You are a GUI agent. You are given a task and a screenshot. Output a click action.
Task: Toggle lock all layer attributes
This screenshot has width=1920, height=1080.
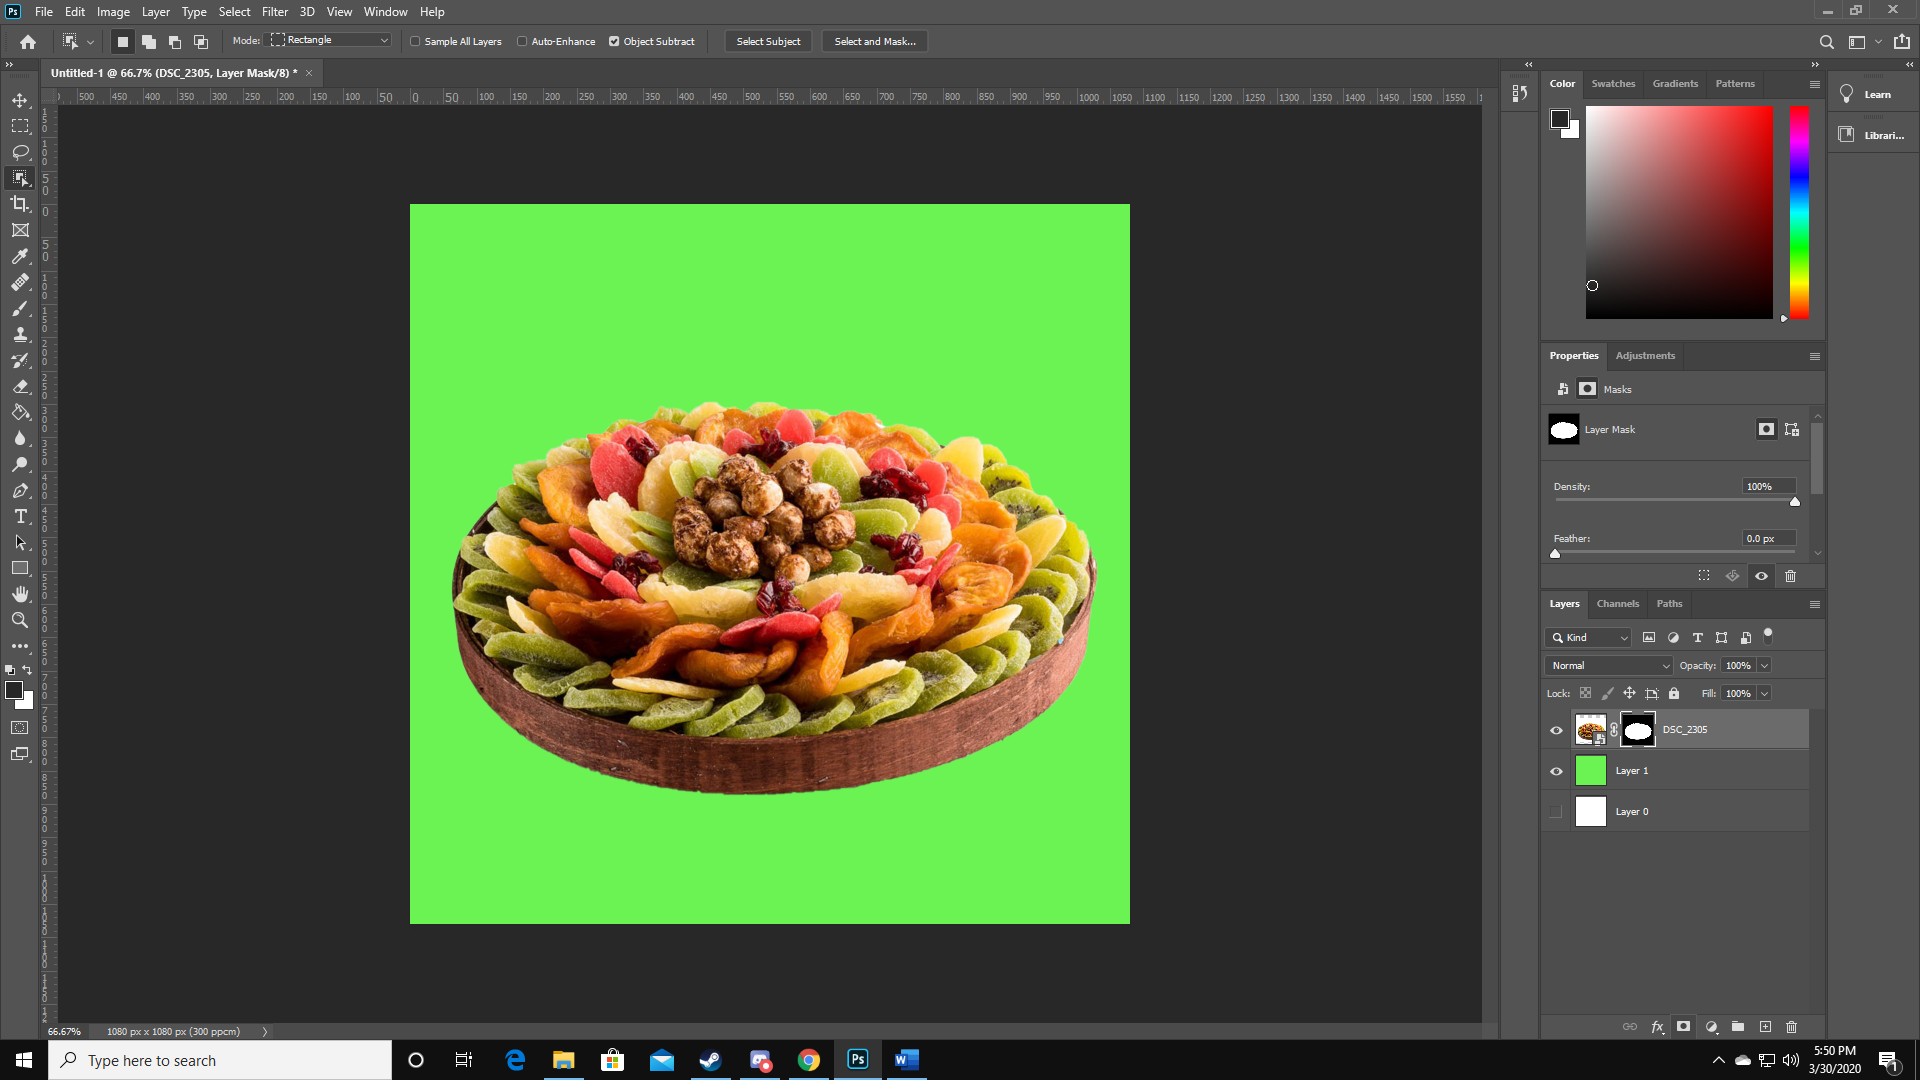(1674, 693)
